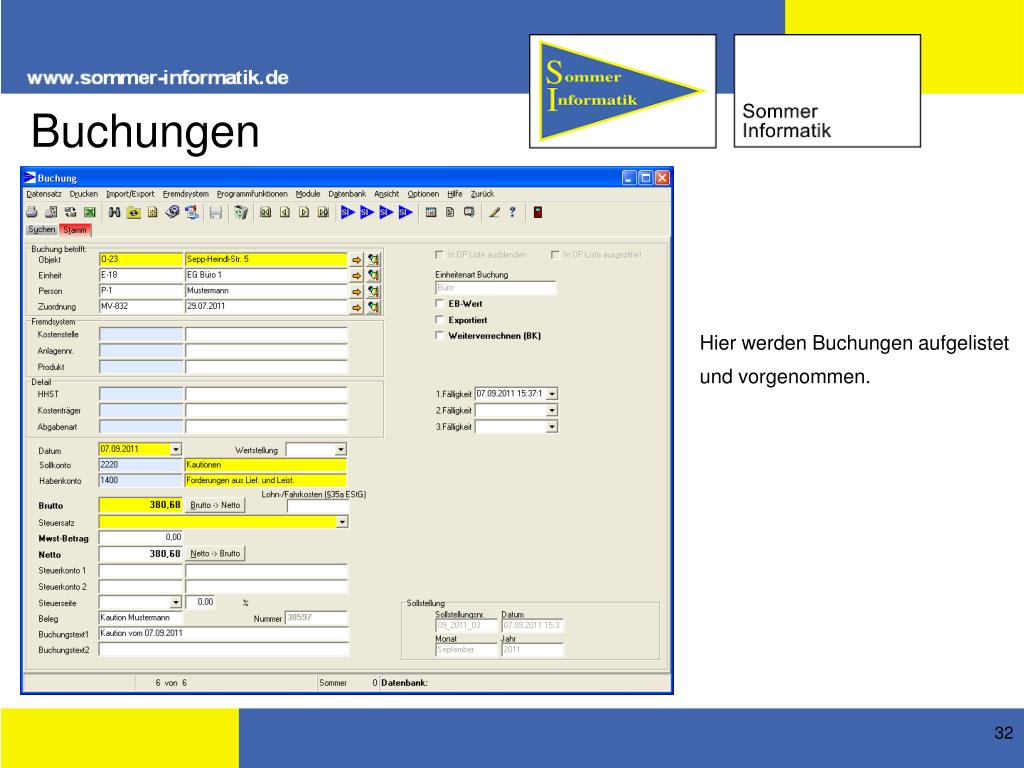Click the arrow button in the Person row
Viewport: 1024px width, 768px height.
click(357, 291)
